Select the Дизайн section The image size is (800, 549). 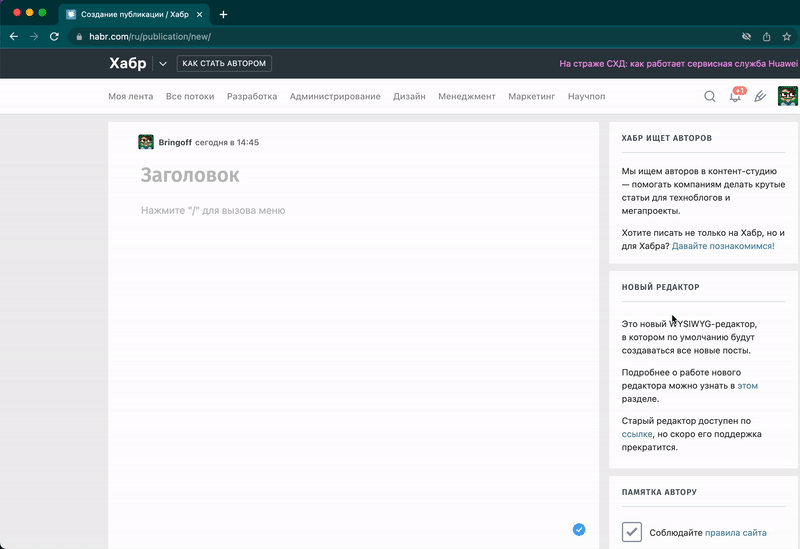point(409,96)
